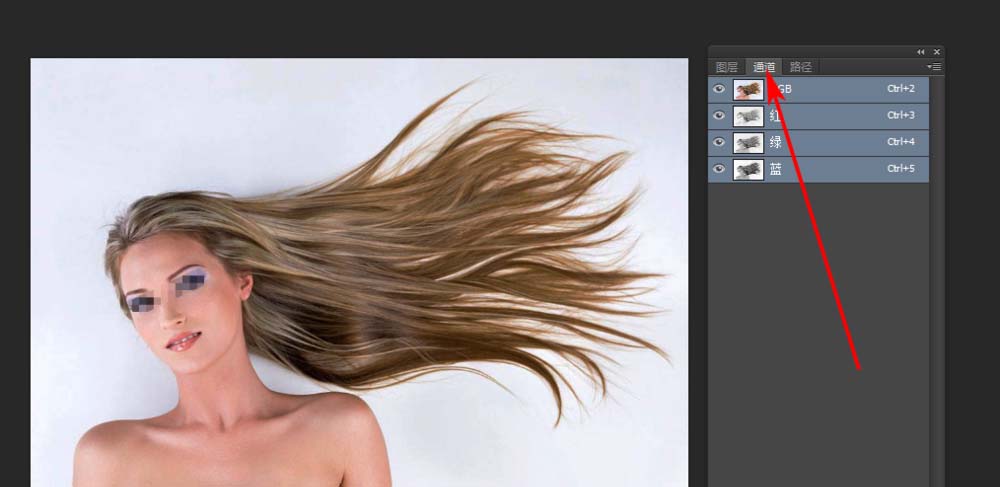The height and width of the screenshot is (487, 1000).
Task: Collapse the panel with the double-arrow icon
Action: [921, 51]
